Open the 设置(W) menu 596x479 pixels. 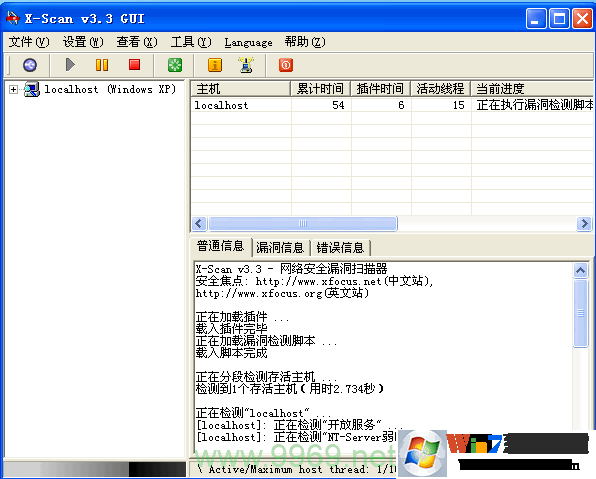(83, 42)
